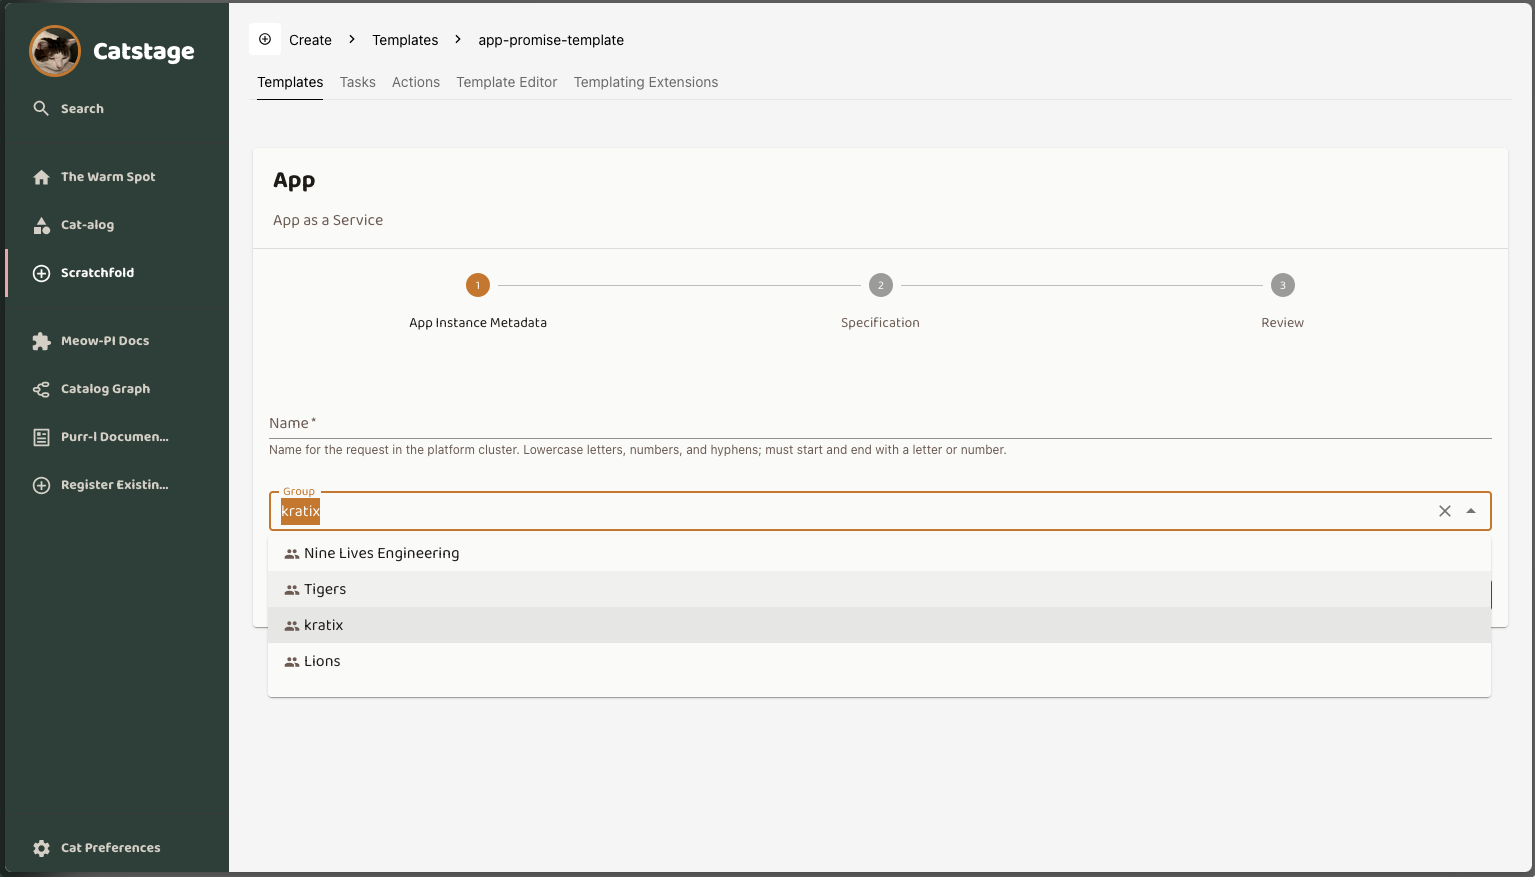Click the Cat-alog shapes icon
This screenshot has width=1535, height=877.
coord(41,225)
